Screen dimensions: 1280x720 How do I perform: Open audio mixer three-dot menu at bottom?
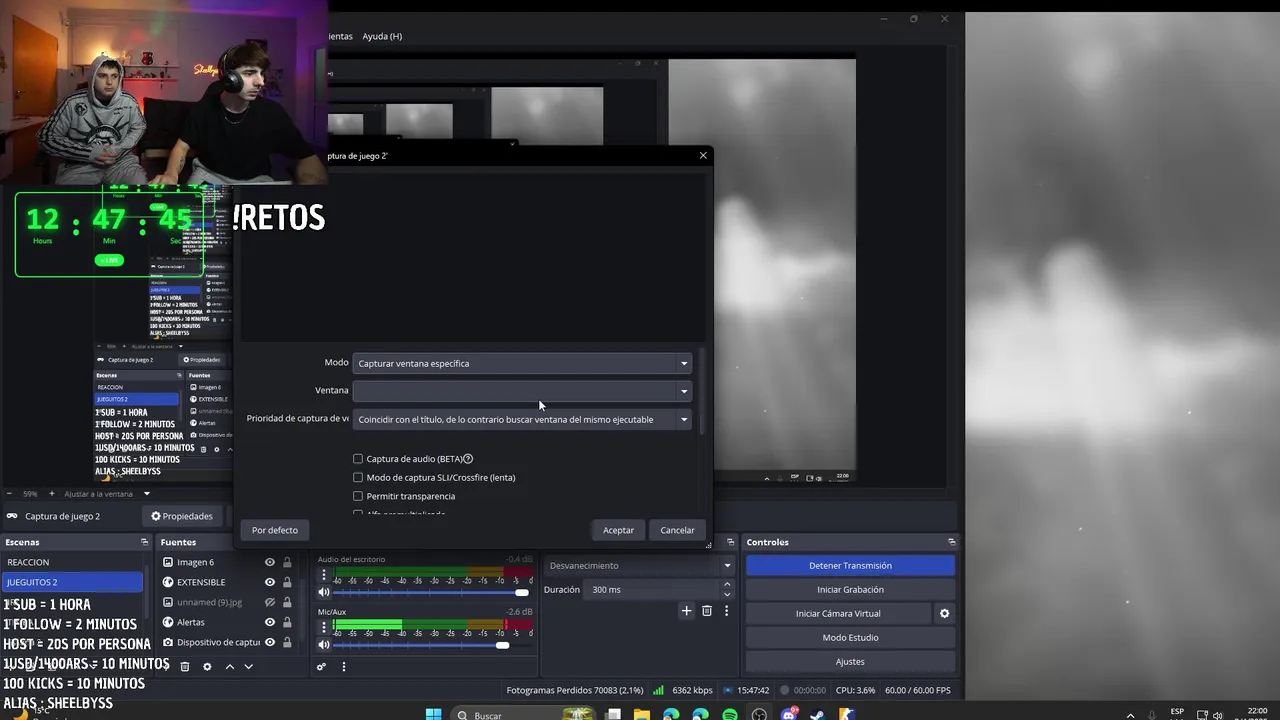344,666
